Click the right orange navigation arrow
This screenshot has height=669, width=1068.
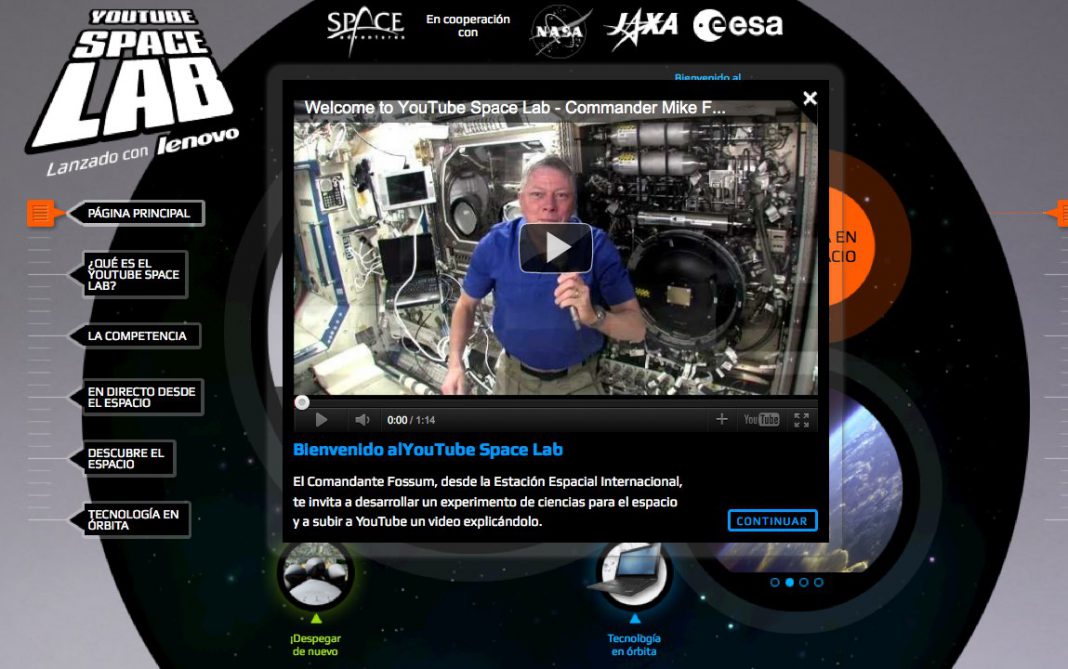1061,213
